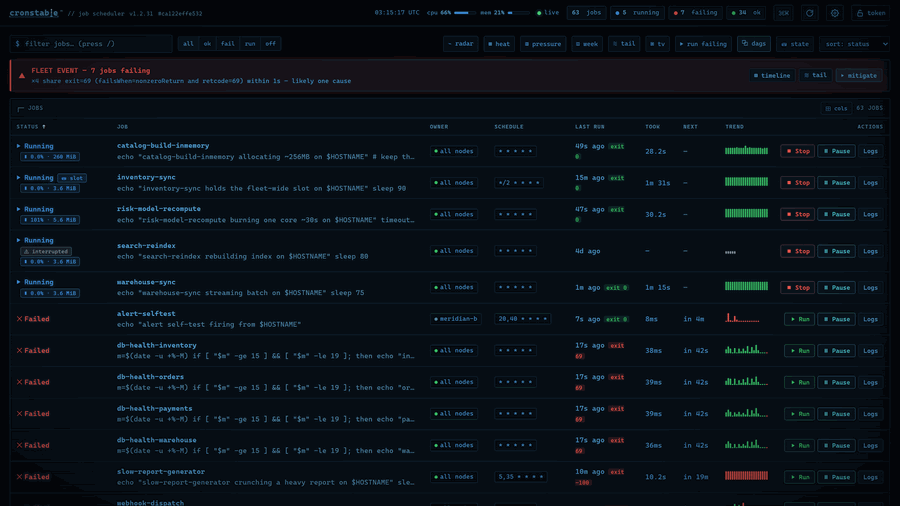The image size is (900, 506).
Task: Run the db-health-warehouse job
Action: pyautogui.click(x=799, y=445)
